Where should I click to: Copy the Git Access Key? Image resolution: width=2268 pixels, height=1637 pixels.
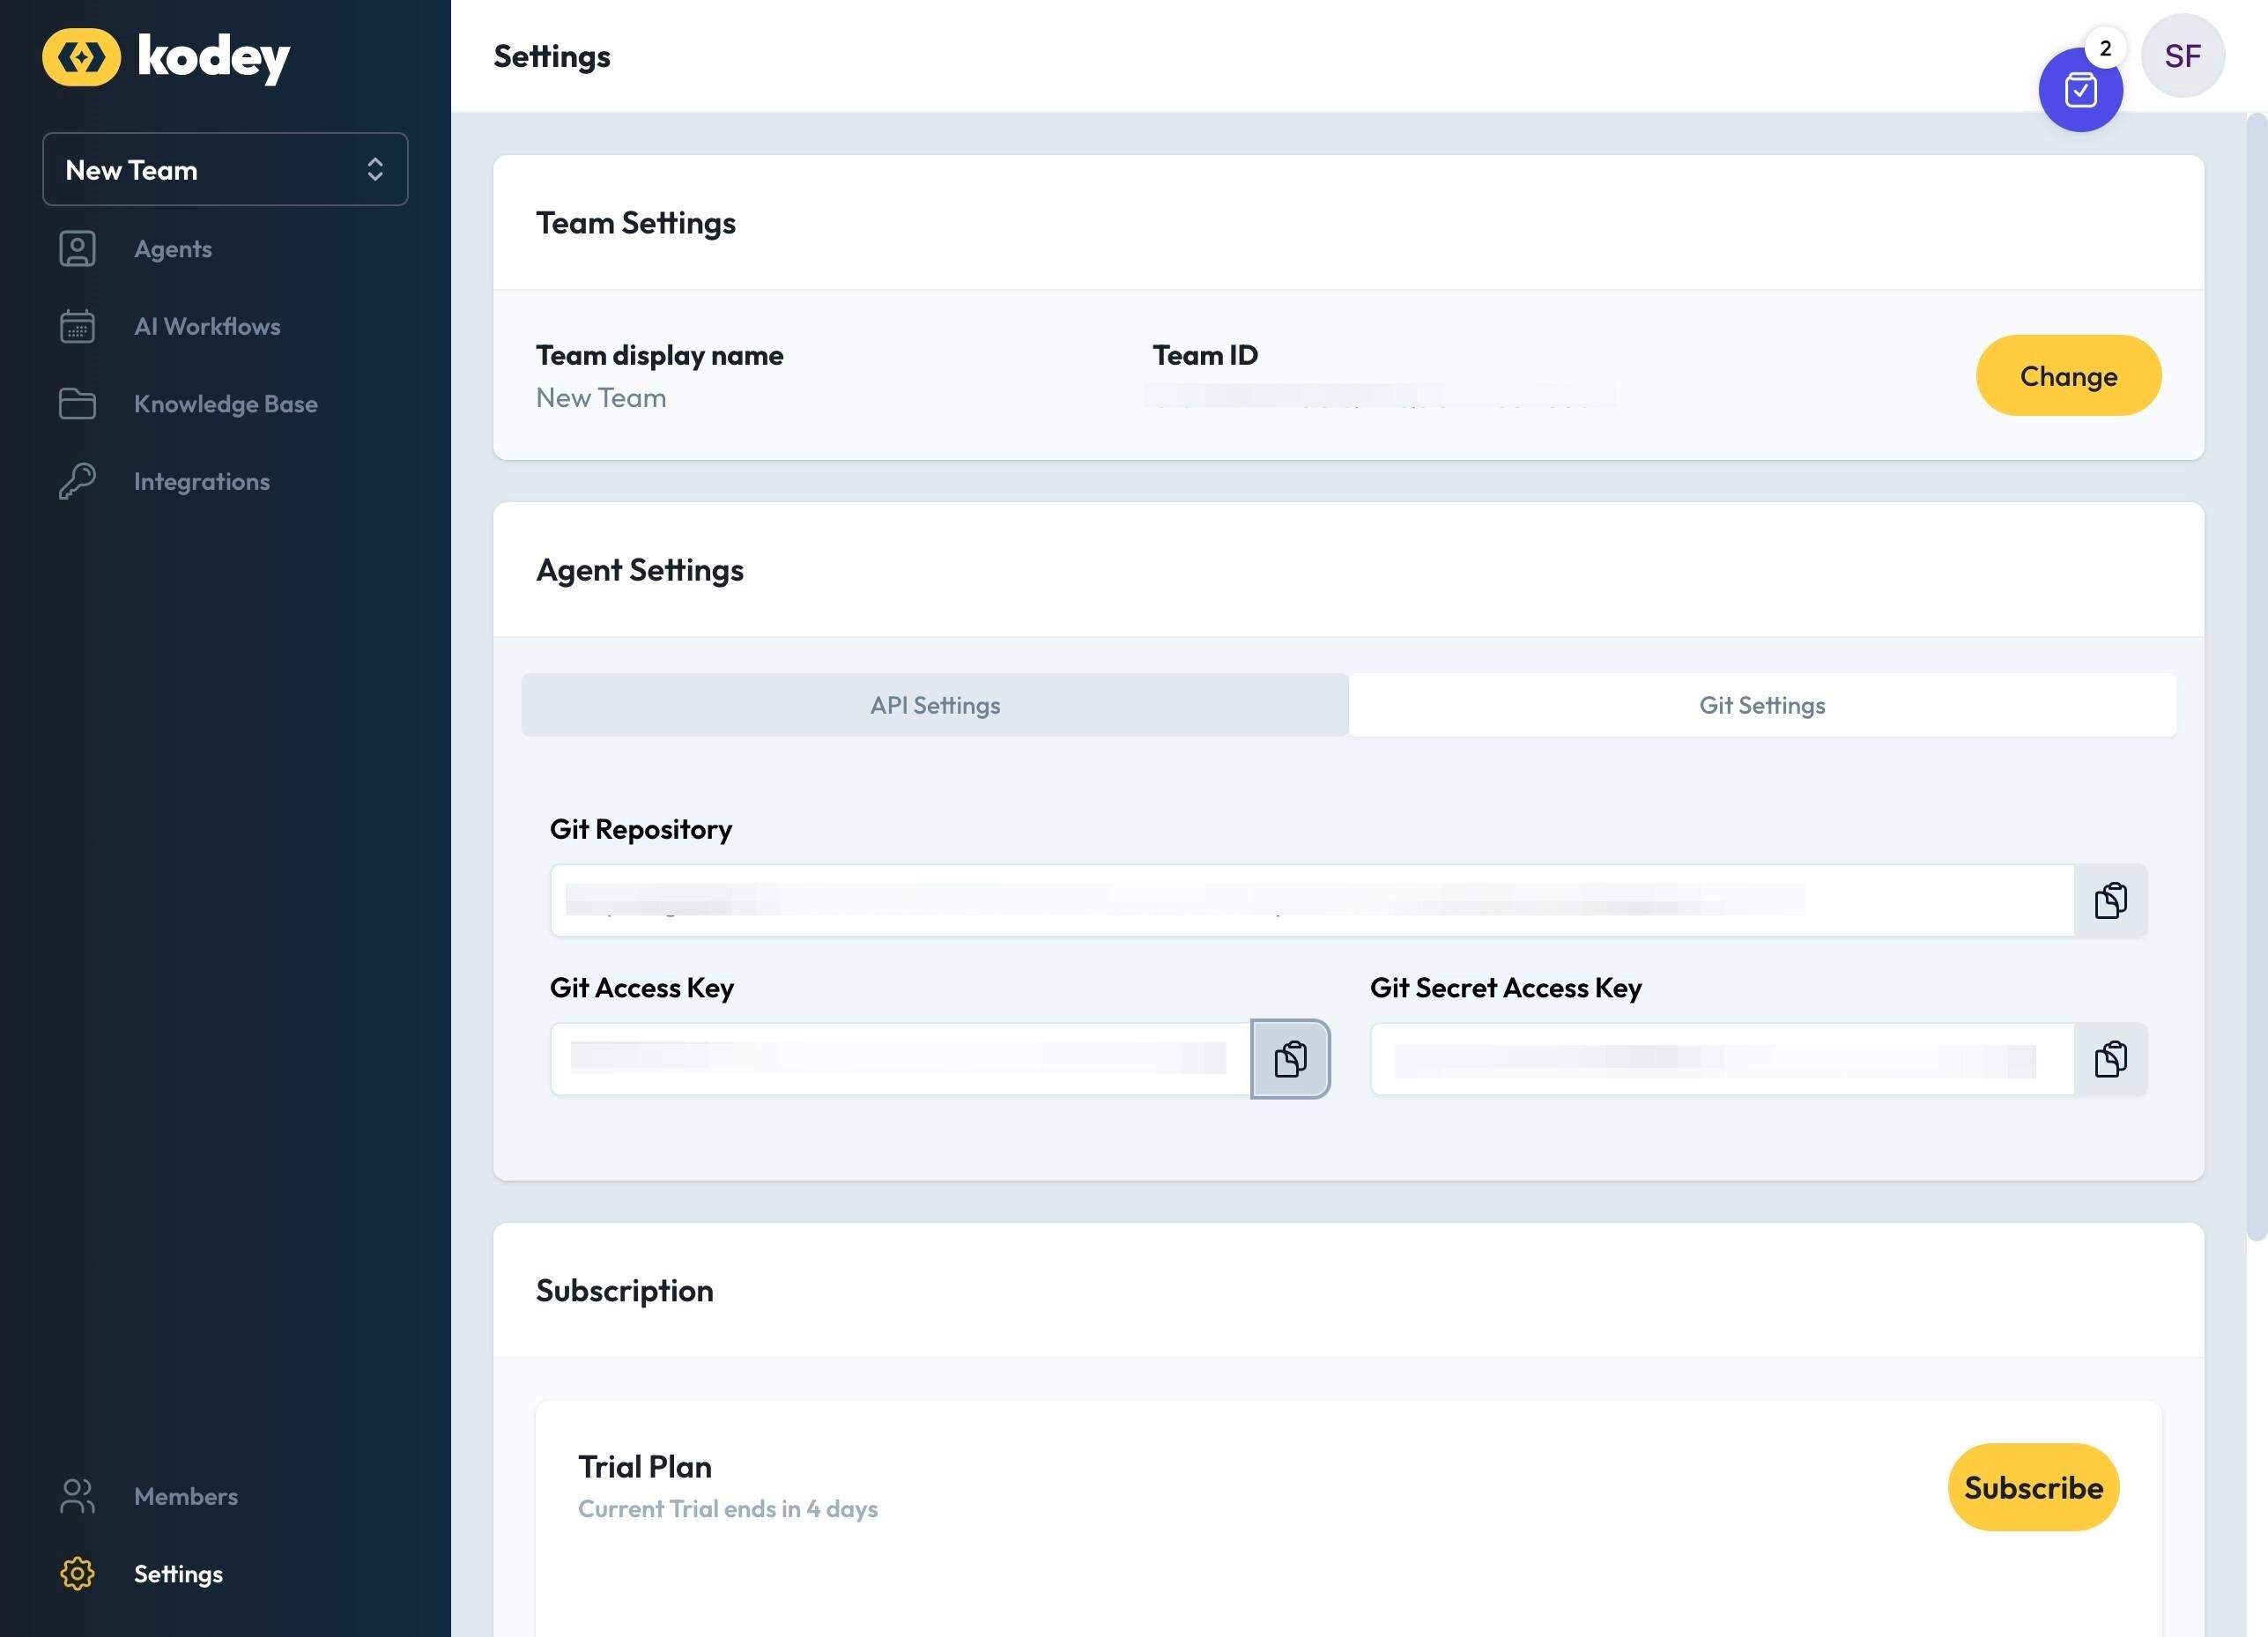(x=1290, y=1059)
